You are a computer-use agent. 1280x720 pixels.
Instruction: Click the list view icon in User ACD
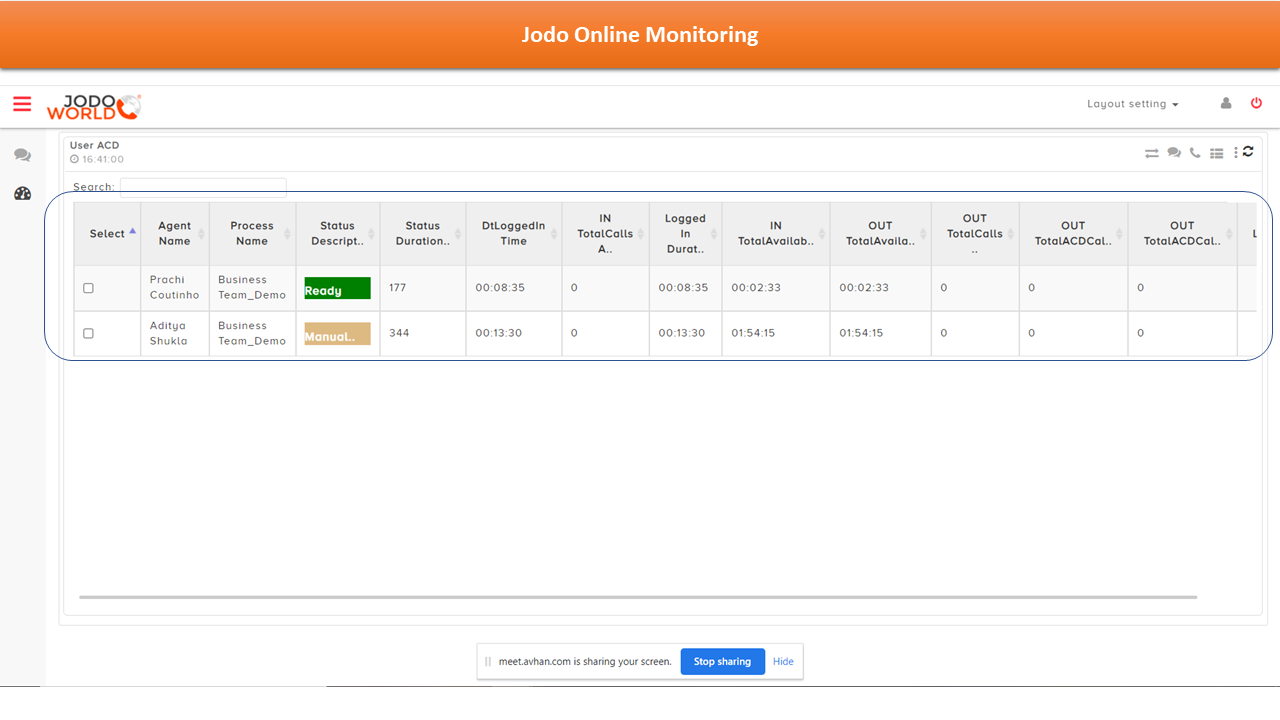click(x=1216, y=153)
